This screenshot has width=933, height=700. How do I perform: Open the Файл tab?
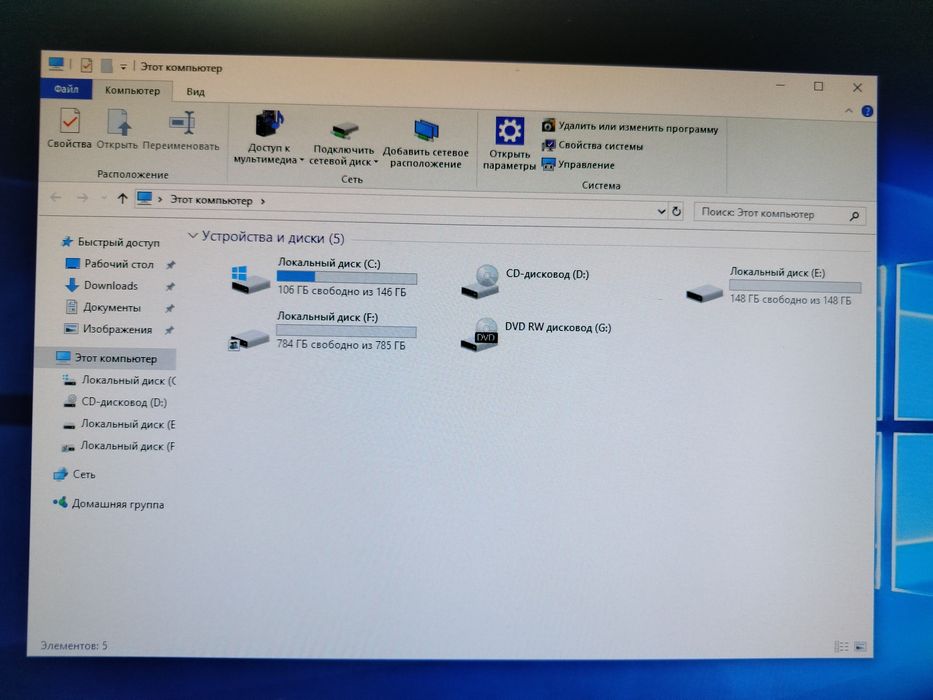[66, 89]
